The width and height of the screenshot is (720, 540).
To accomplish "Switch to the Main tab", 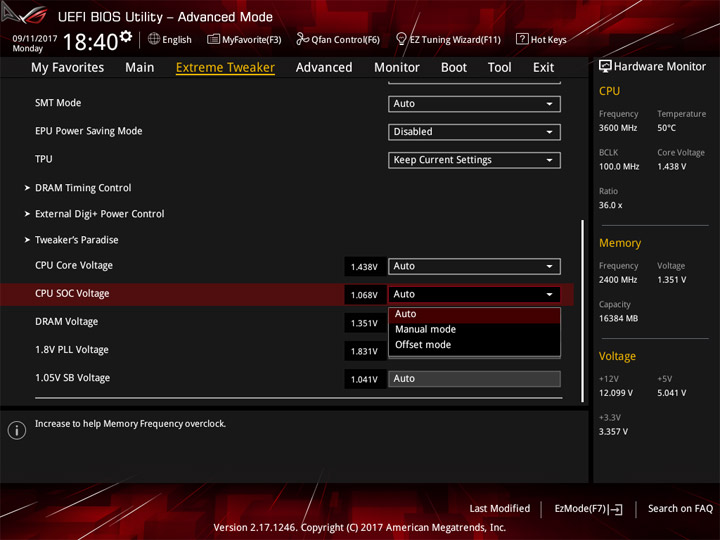I will coord(140,68).
